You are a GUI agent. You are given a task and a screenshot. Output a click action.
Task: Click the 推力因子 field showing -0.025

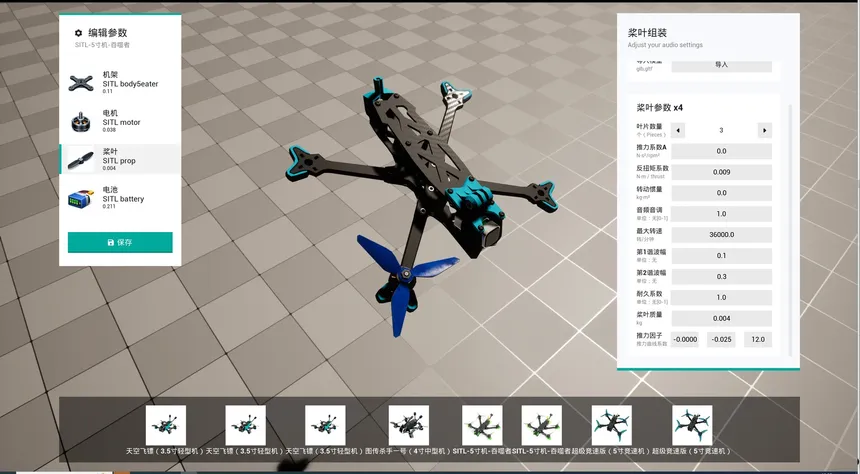(721, 339)
